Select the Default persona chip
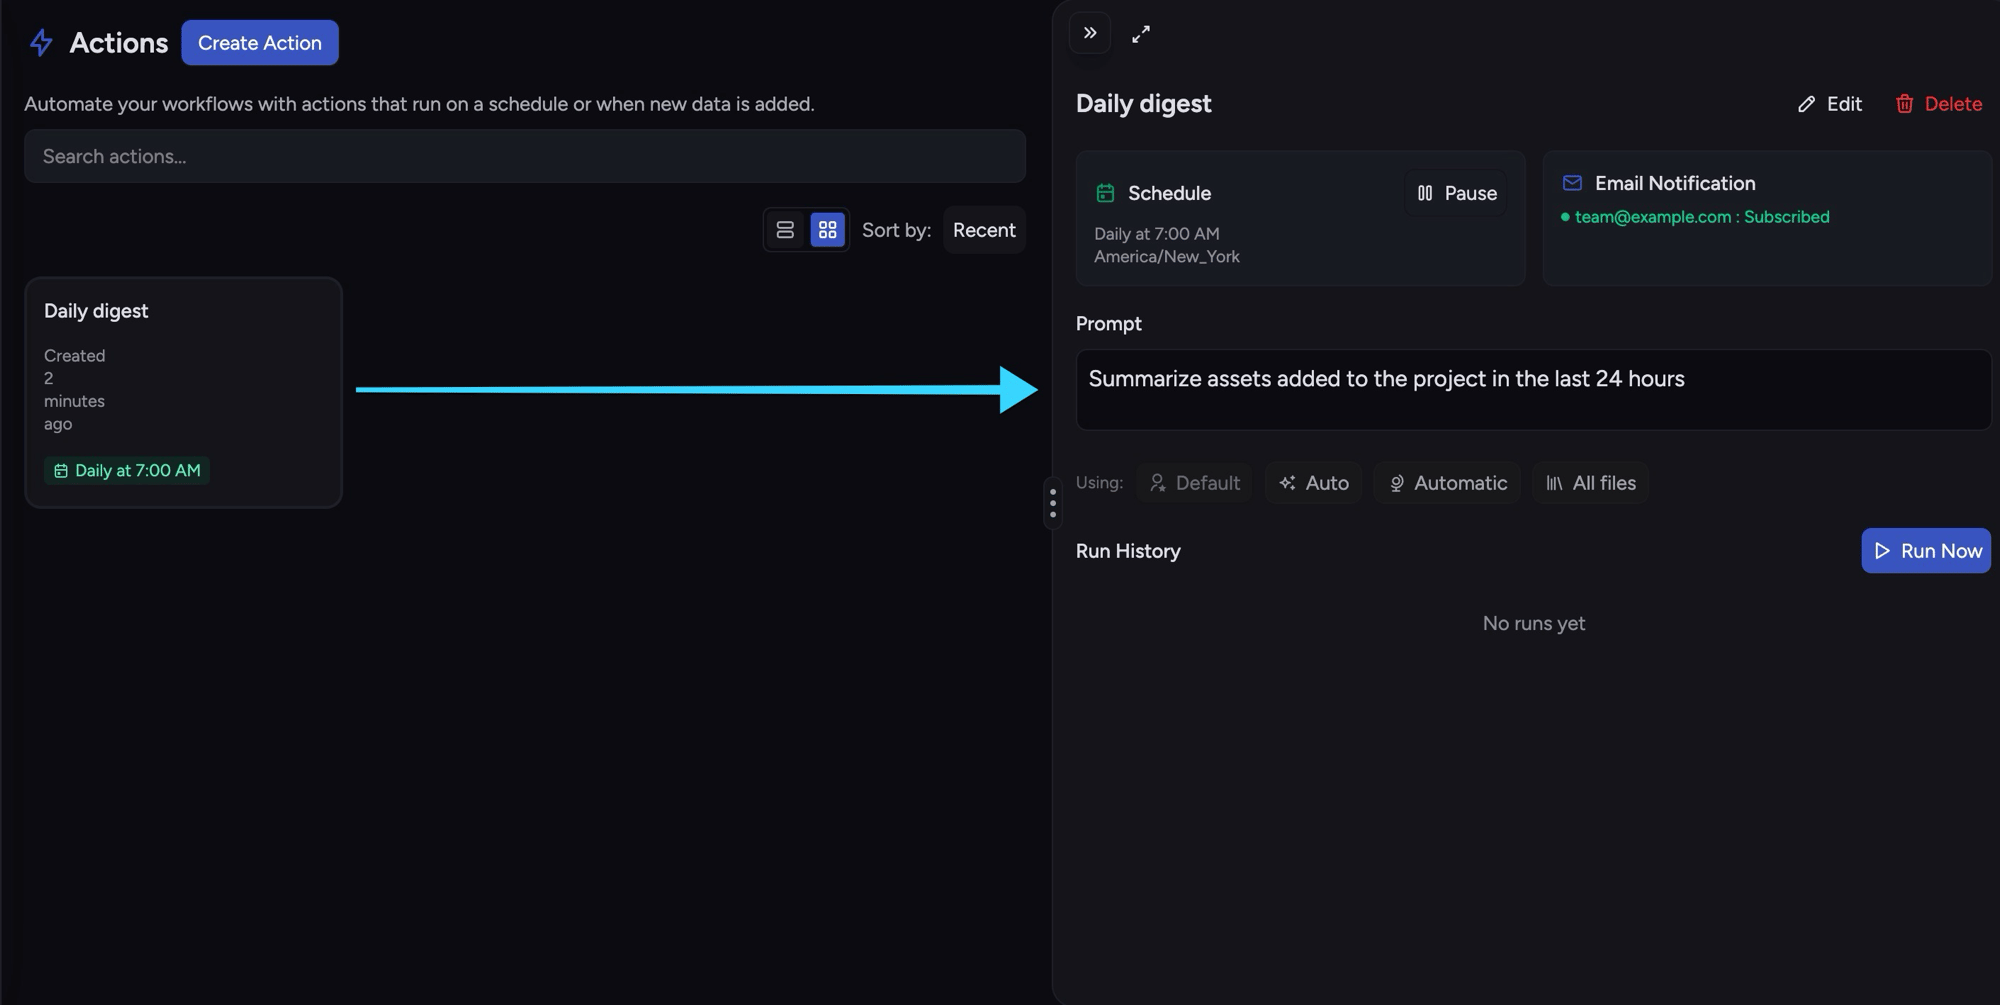This screenshot has width=2000, height=1005. pyautogui.click(x=1194, y=483)
